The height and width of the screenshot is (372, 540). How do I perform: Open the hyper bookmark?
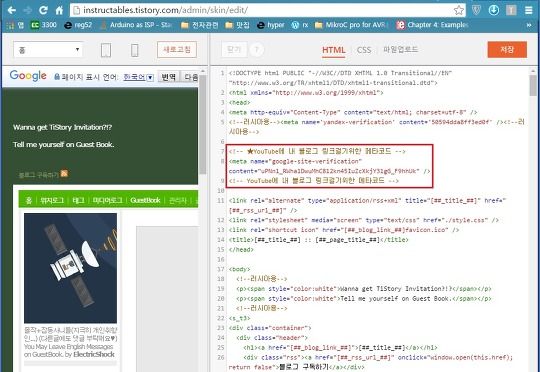(x=271, y=25)
